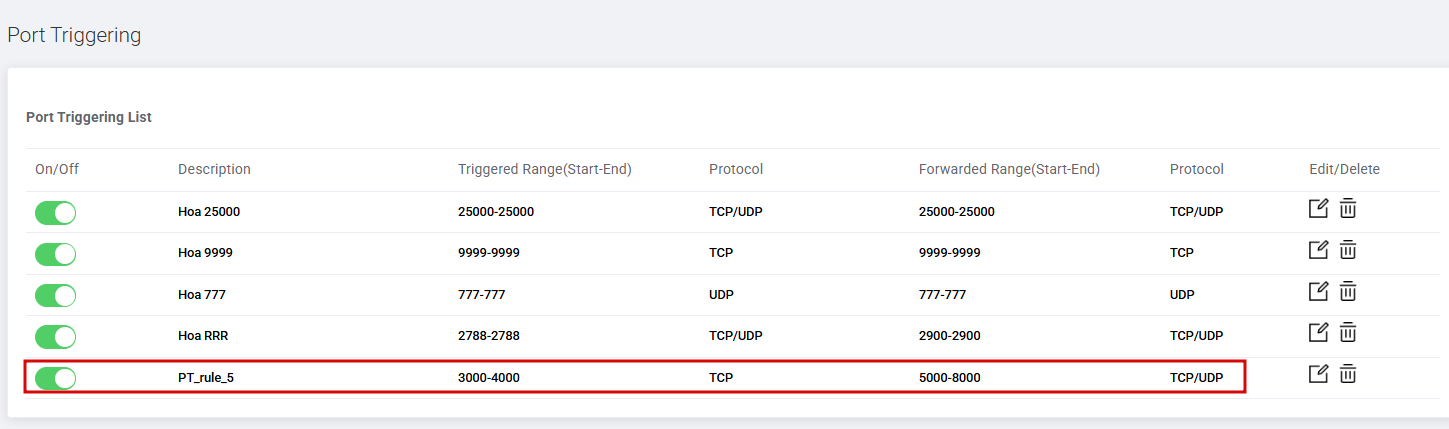The width and height of the screenshot is (1449, 429).
Task: Edit the Hoa 25000 rule
Action: 1319,208
